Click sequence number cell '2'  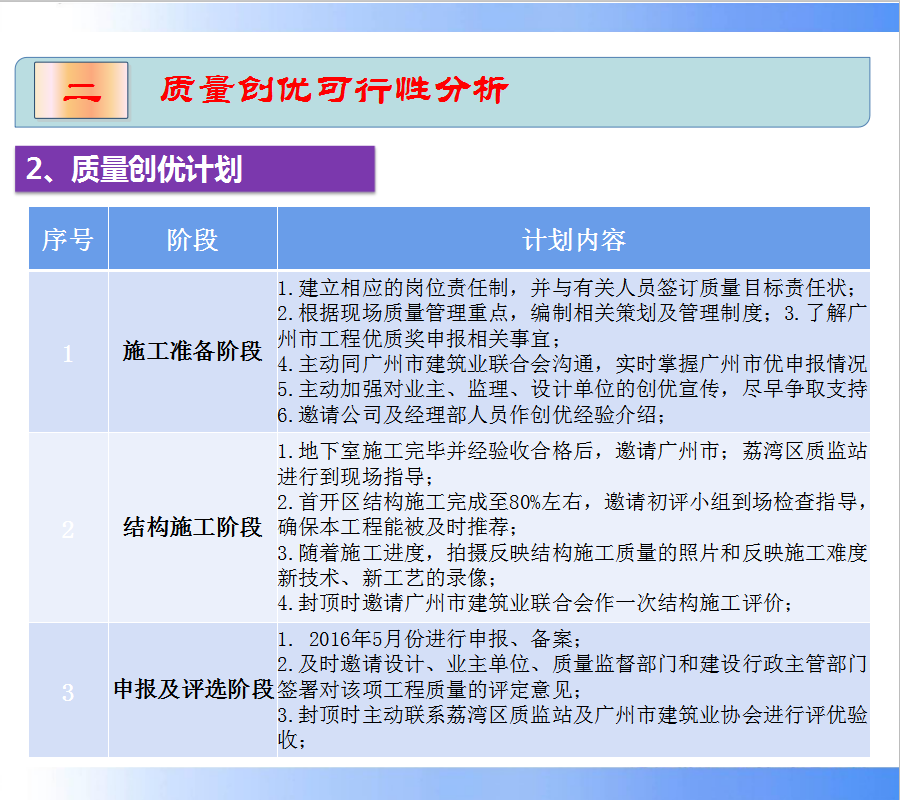[x=68, y=528]
